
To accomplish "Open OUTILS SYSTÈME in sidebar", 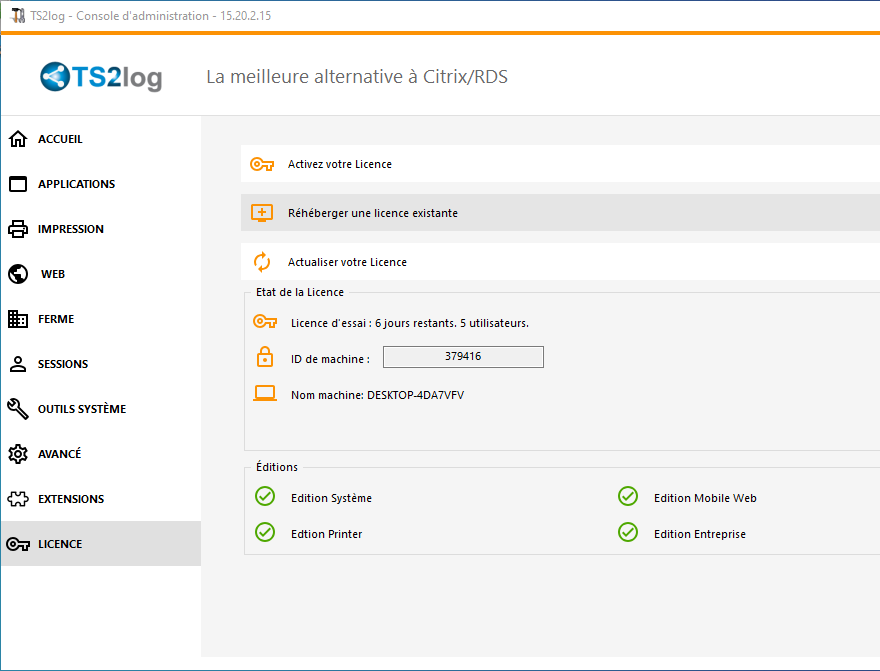I will coord(101,408).
